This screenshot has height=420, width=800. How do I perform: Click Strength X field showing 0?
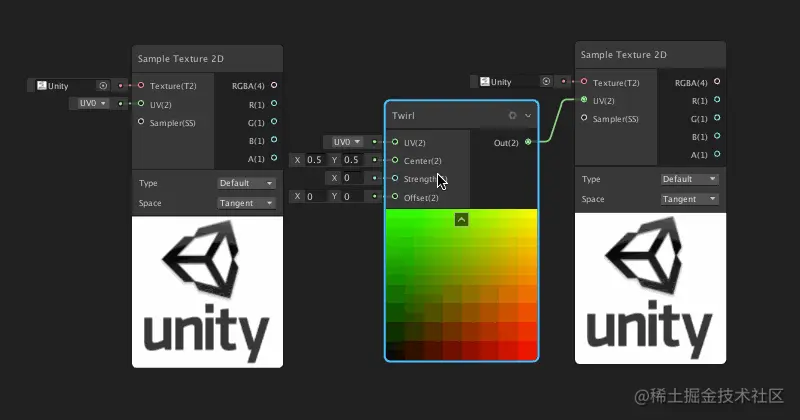click(x=353, y=178)
